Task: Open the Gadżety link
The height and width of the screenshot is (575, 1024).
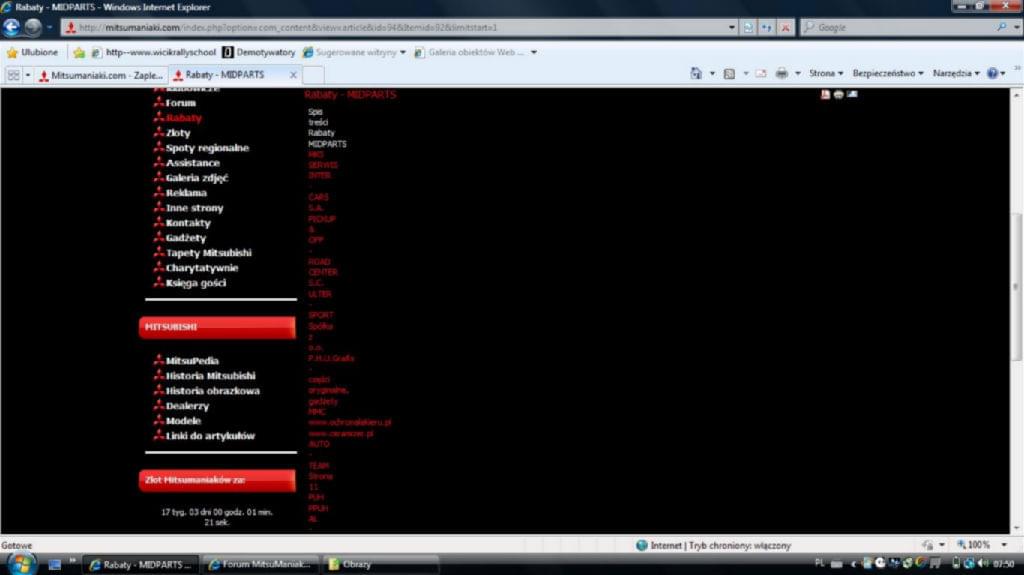Action: pos(185,238)
